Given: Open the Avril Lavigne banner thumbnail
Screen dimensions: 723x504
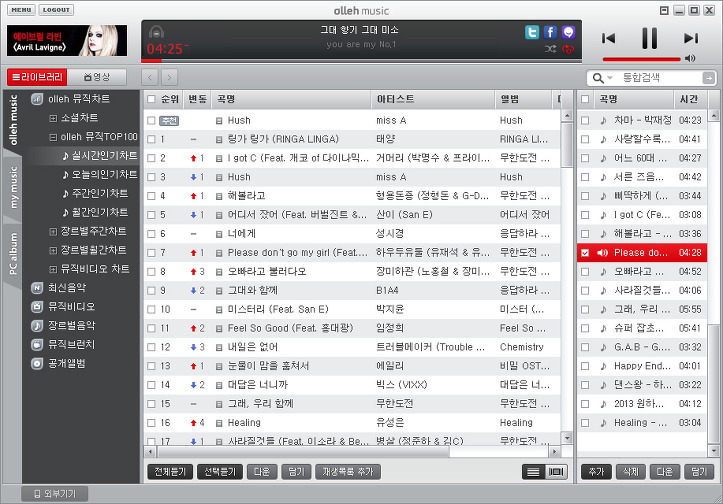Looking at the screenshot, I should point(67,41).
